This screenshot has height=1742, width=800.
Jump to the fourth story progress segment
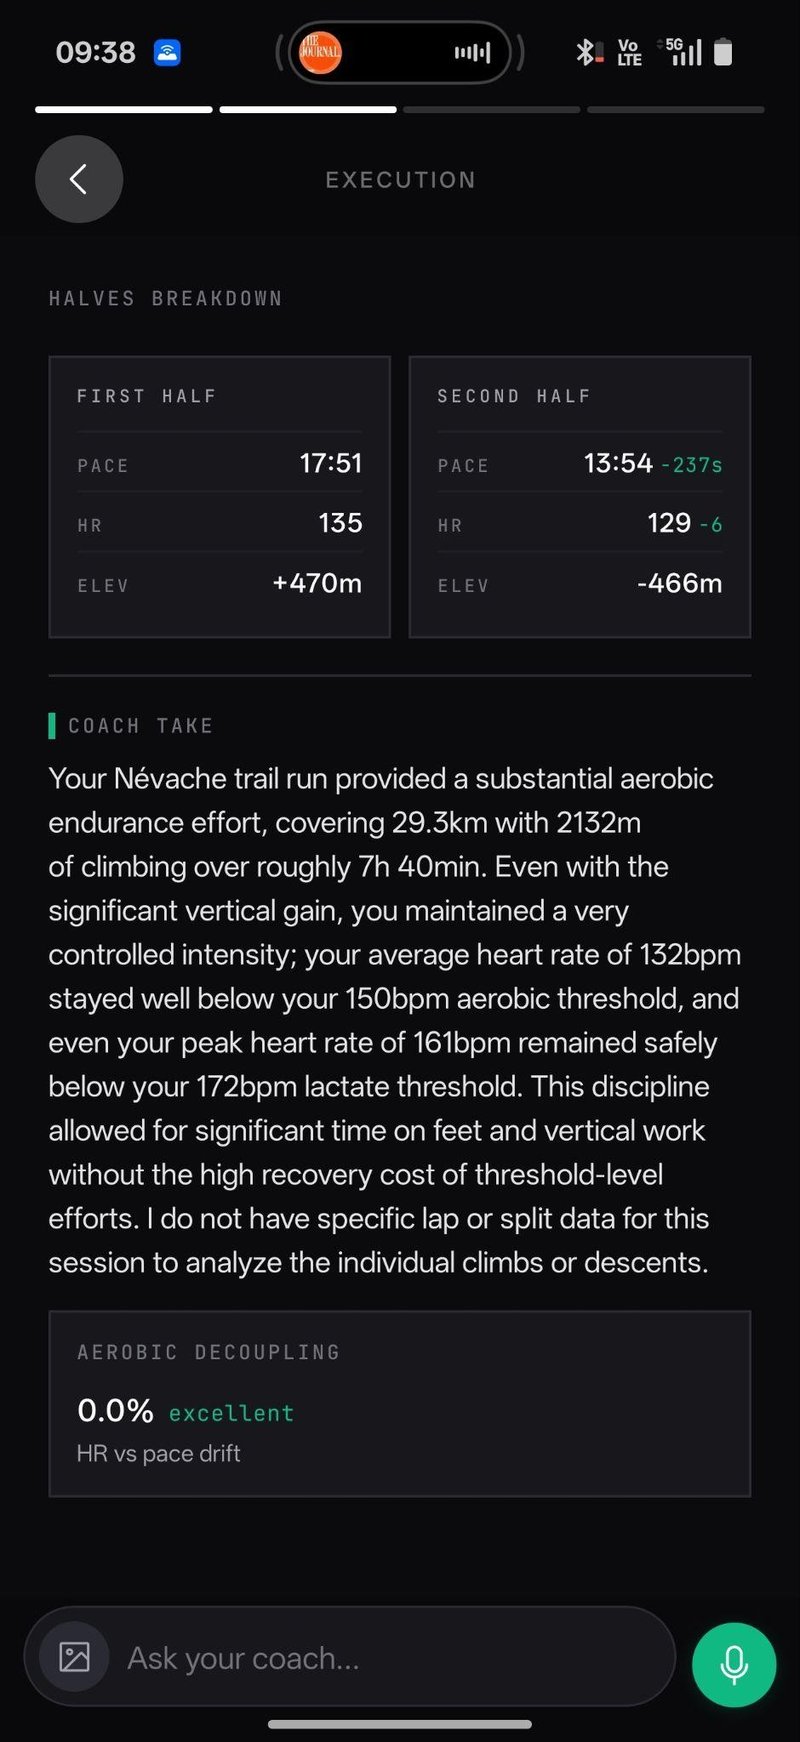coord(676,109)
